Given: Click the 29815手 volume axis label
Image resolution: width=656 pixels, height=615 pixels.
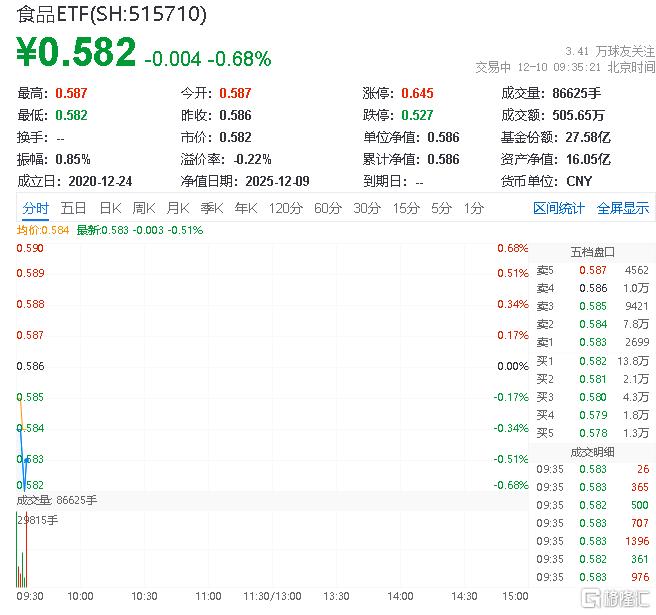Looking at the screenshot, I should point(37,520).
